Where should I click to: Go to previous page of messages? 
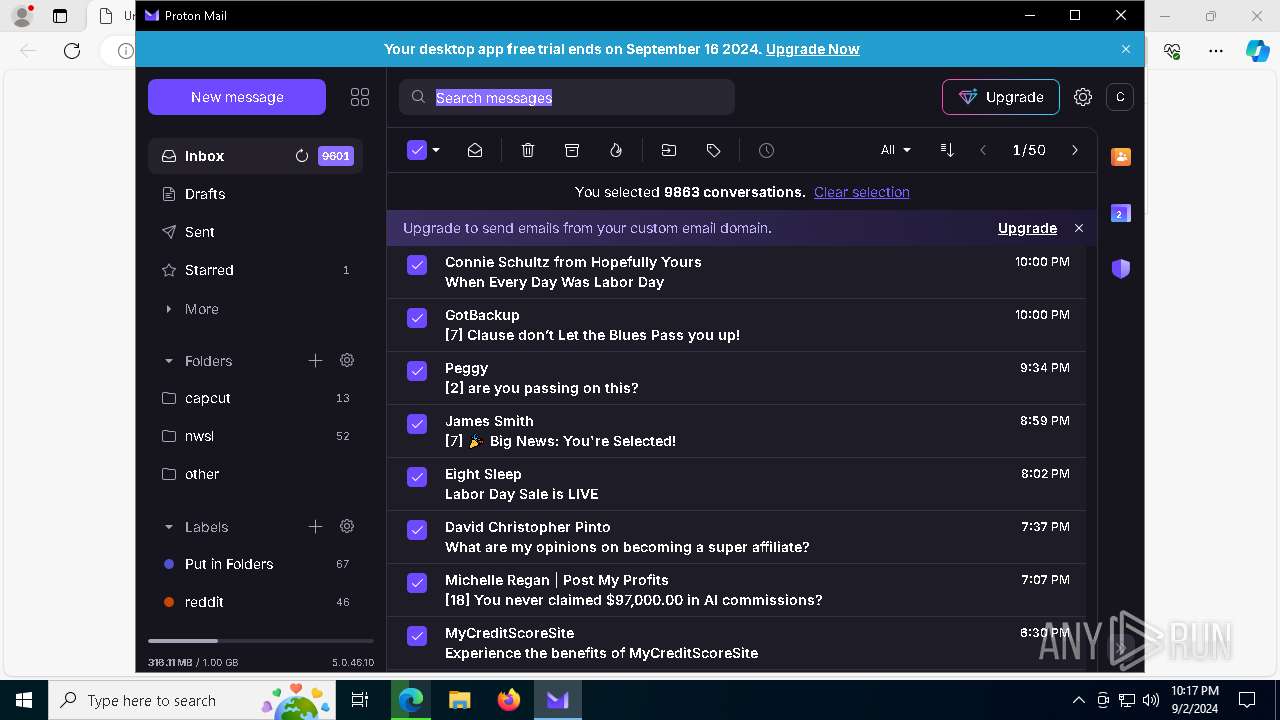tap(983, 150)
